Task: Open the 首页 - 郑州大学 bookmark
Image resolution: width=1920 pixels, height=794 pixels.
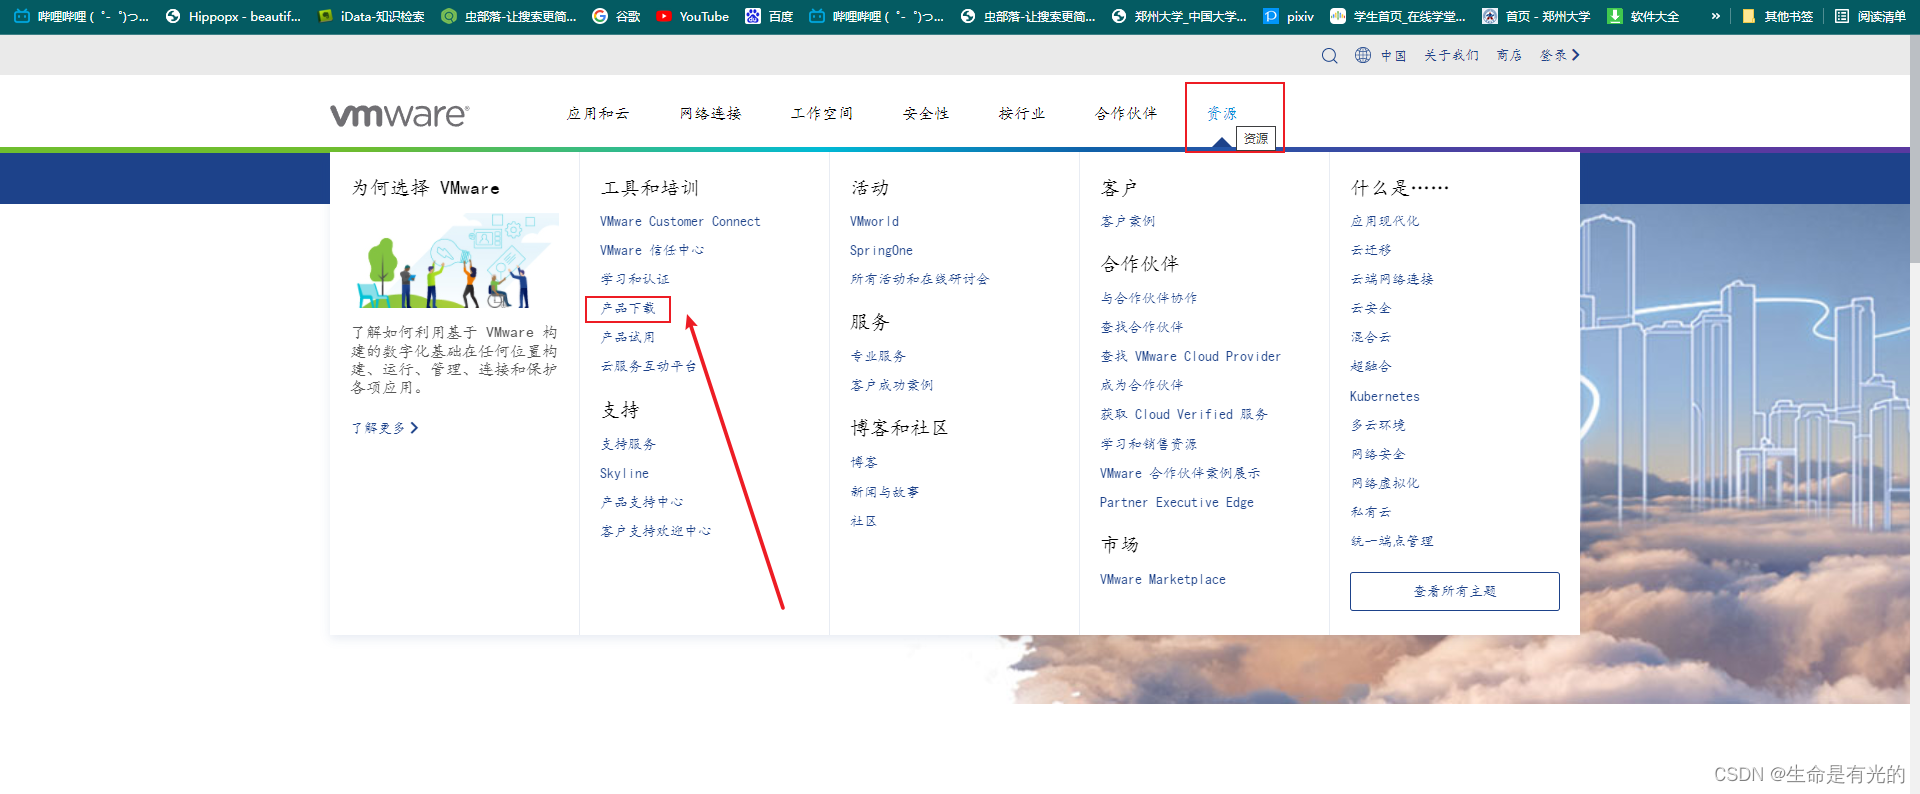Action: (1536, 16)
